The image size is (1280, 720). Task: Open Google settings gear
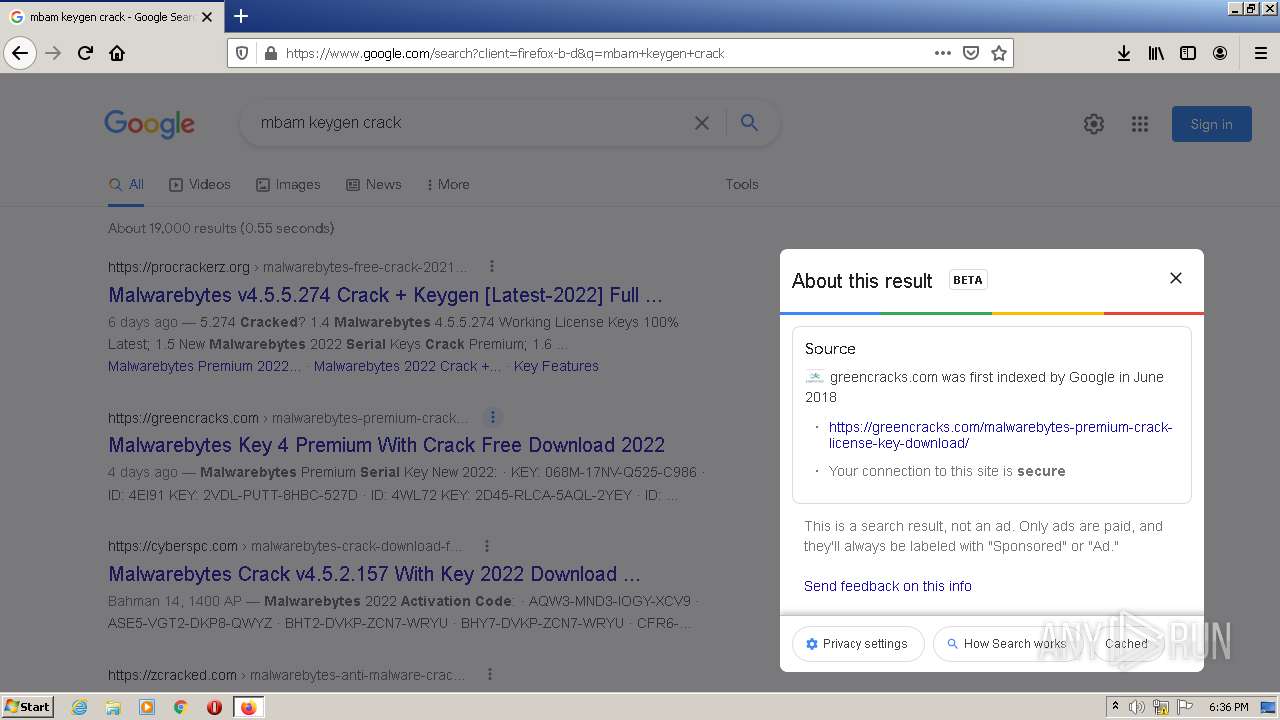click(1094, 124)
